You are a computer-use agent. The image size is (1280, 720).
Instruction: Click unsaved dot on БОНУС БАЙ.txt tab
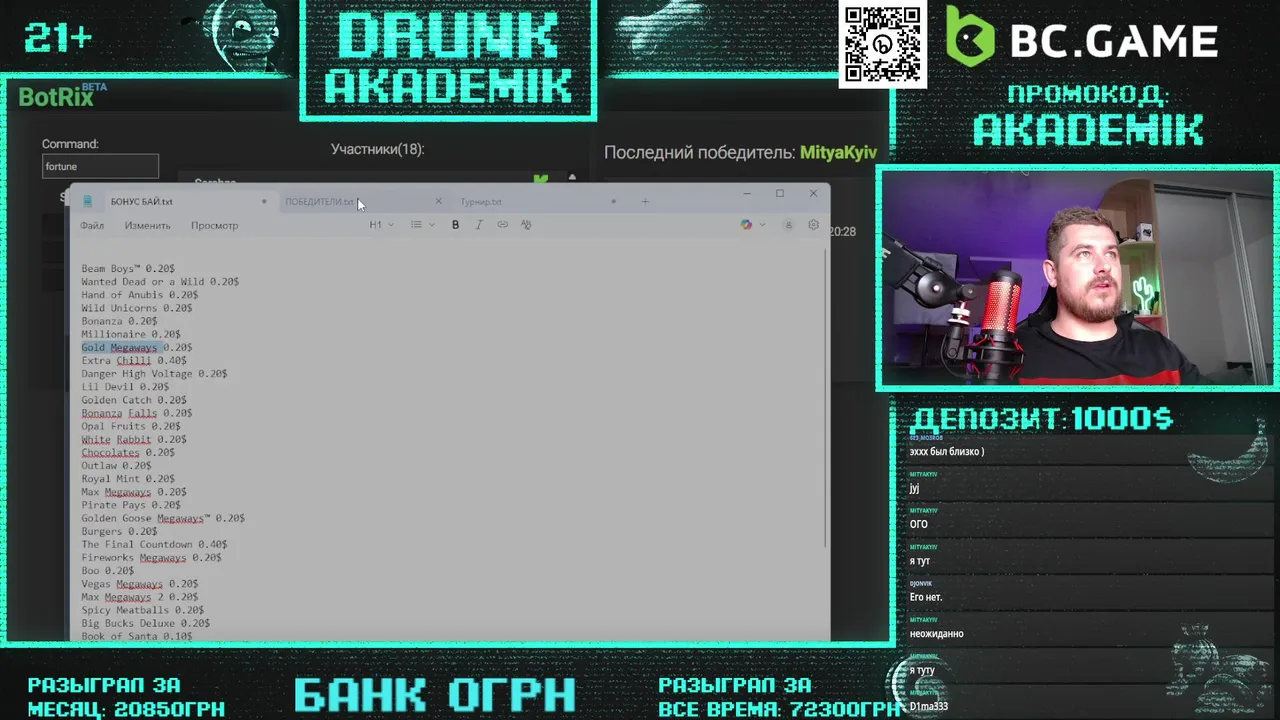(x=264, y=201)
